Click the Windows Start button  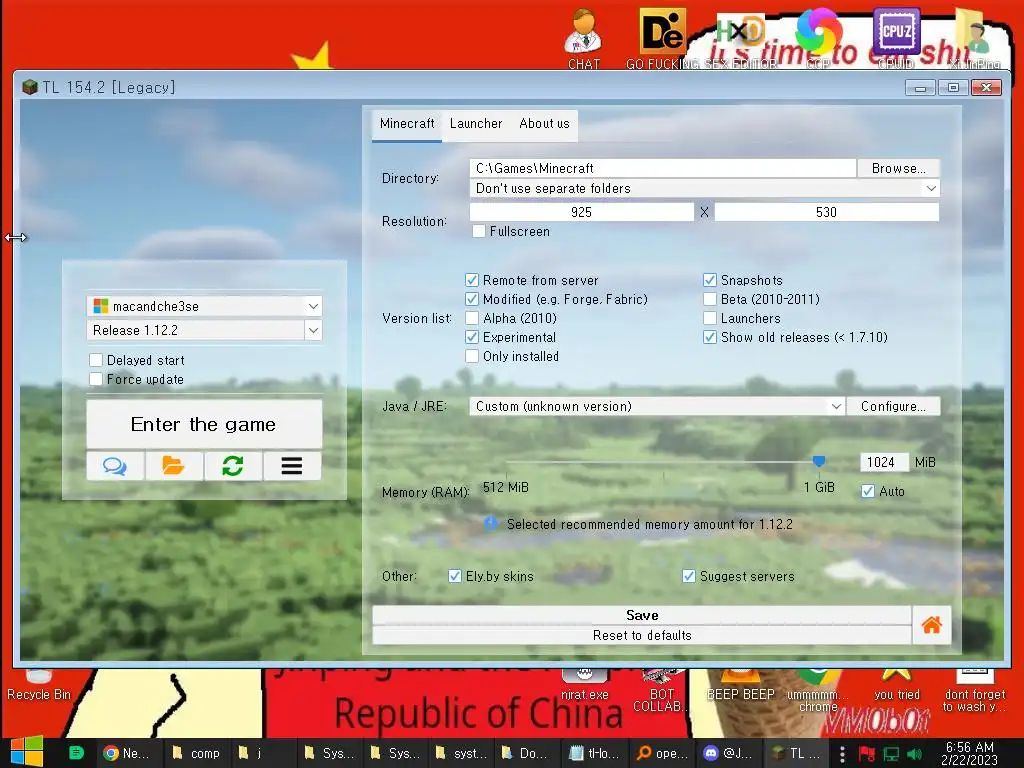[x=27, y=752]
